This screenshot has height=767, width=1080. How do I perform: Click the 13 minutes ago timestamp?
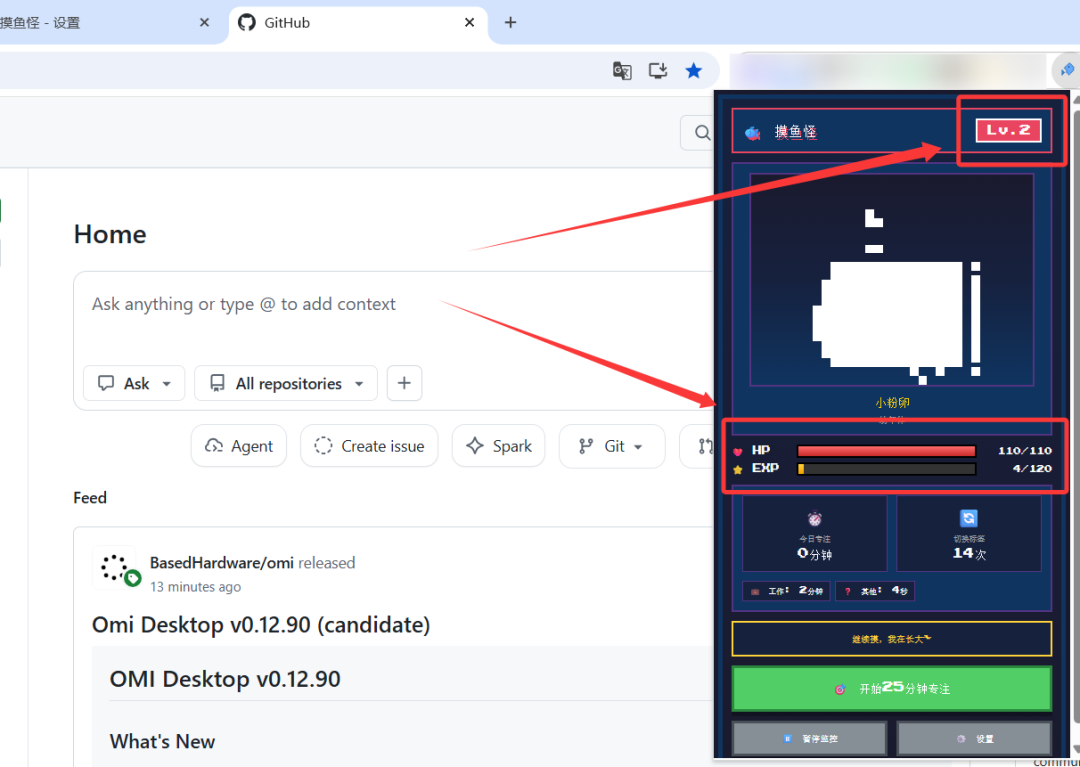[196, 587]
